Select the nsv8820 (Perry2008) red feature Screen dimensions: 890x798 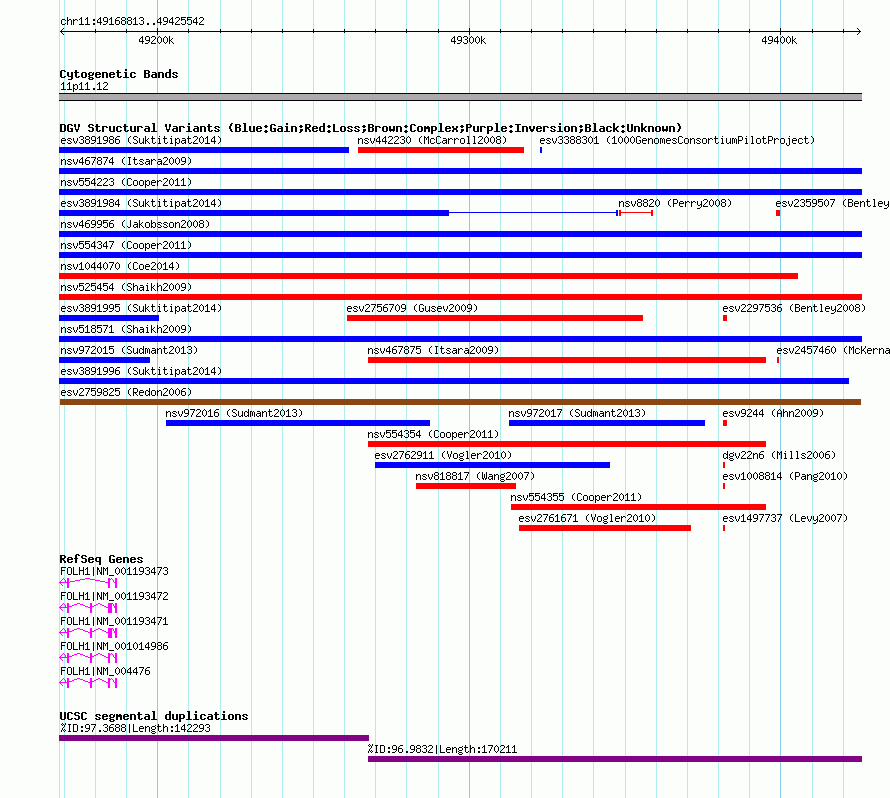636,213
